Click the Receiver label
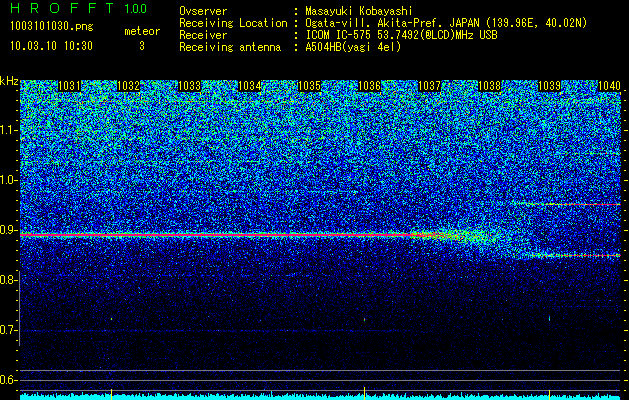Image resolution: width=629 pixels, height=400 pixels. coord(203,35)
